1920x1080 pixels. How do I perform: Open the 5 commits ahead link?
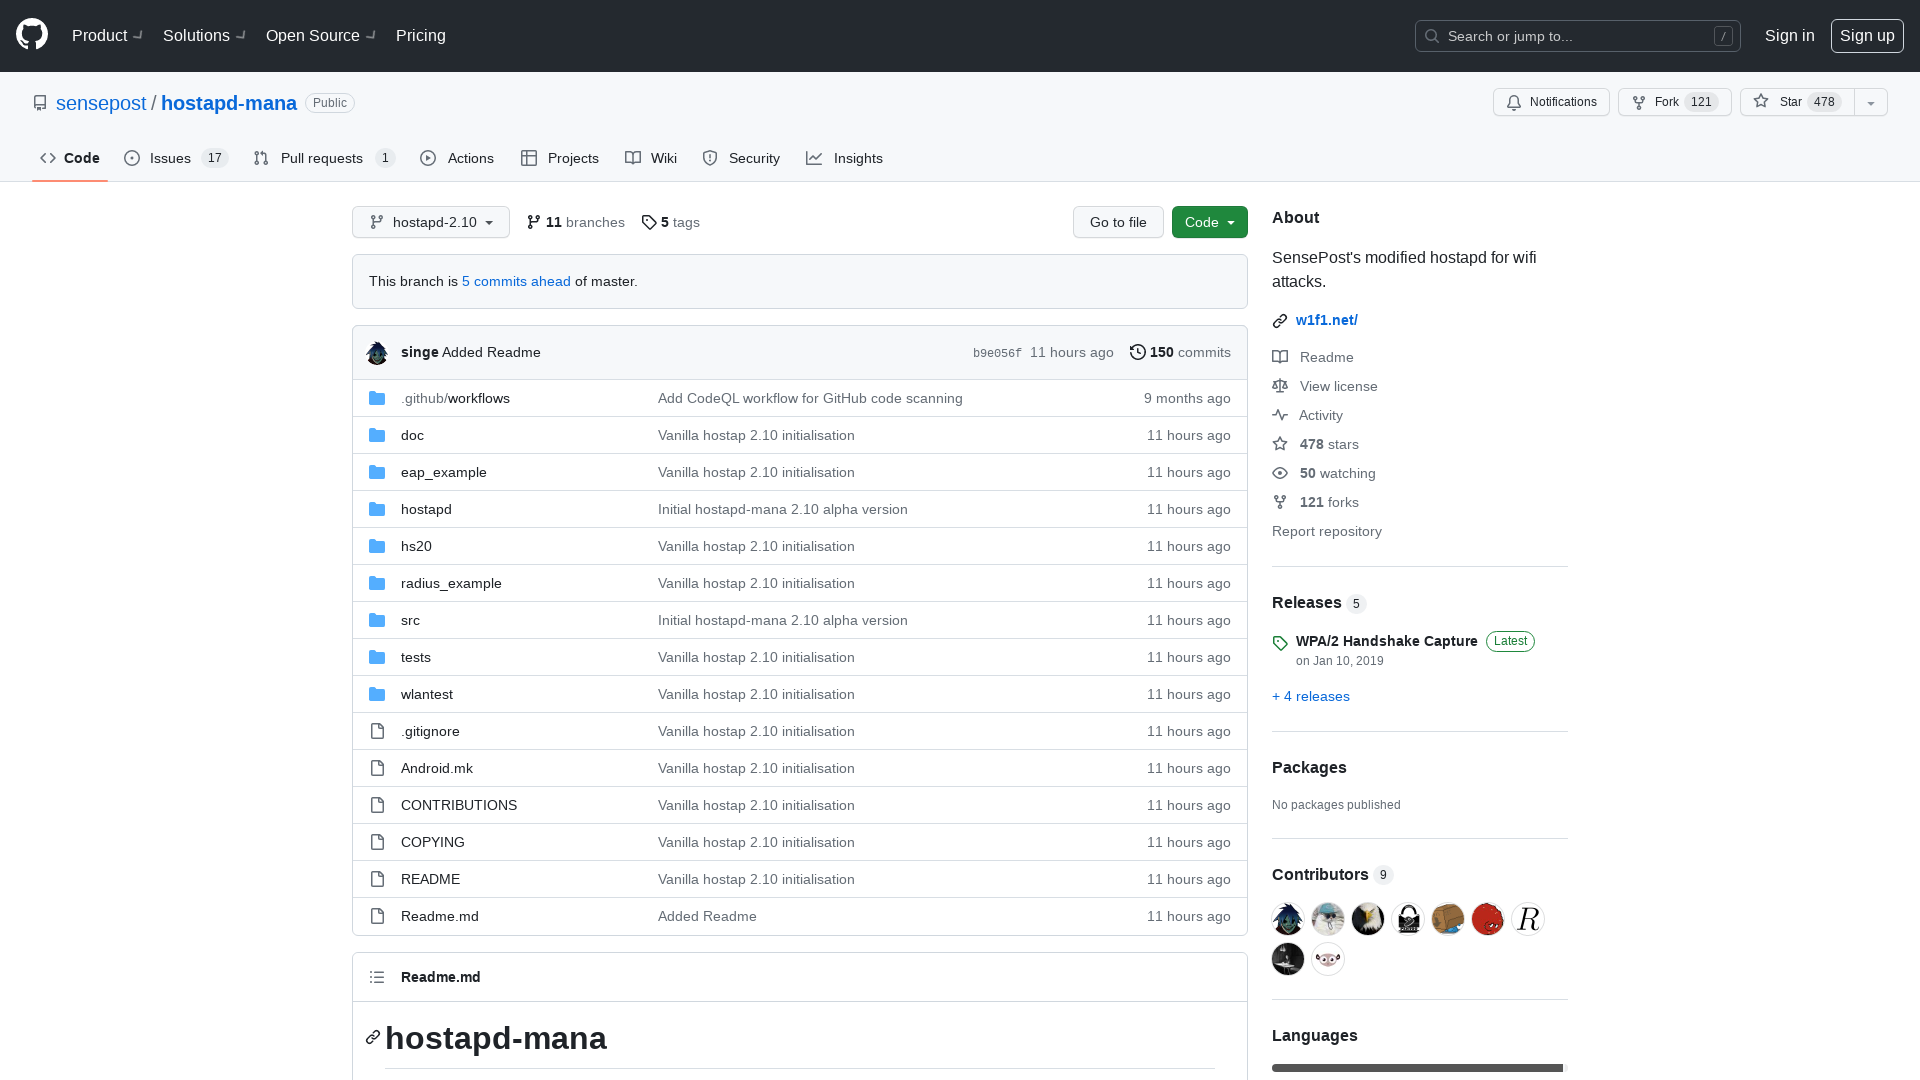516,281
